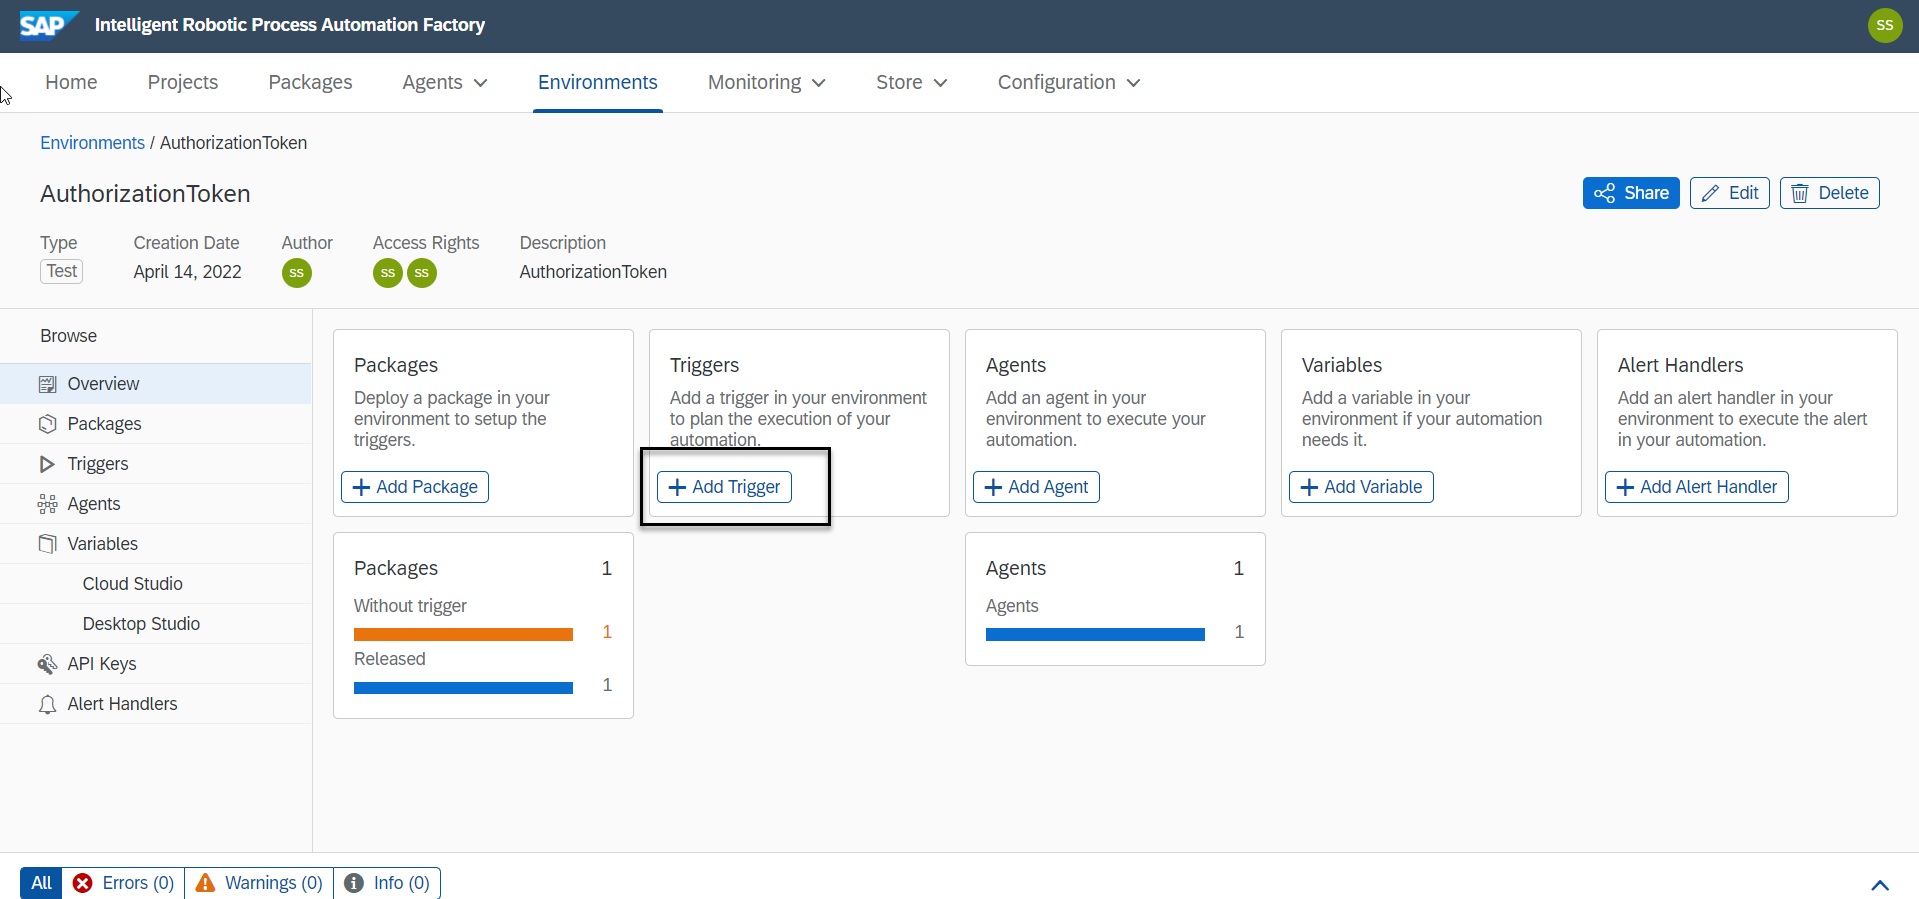Open the Agents statistics card
Screen dimensions: 1919x899
[x=1115, y=599]
